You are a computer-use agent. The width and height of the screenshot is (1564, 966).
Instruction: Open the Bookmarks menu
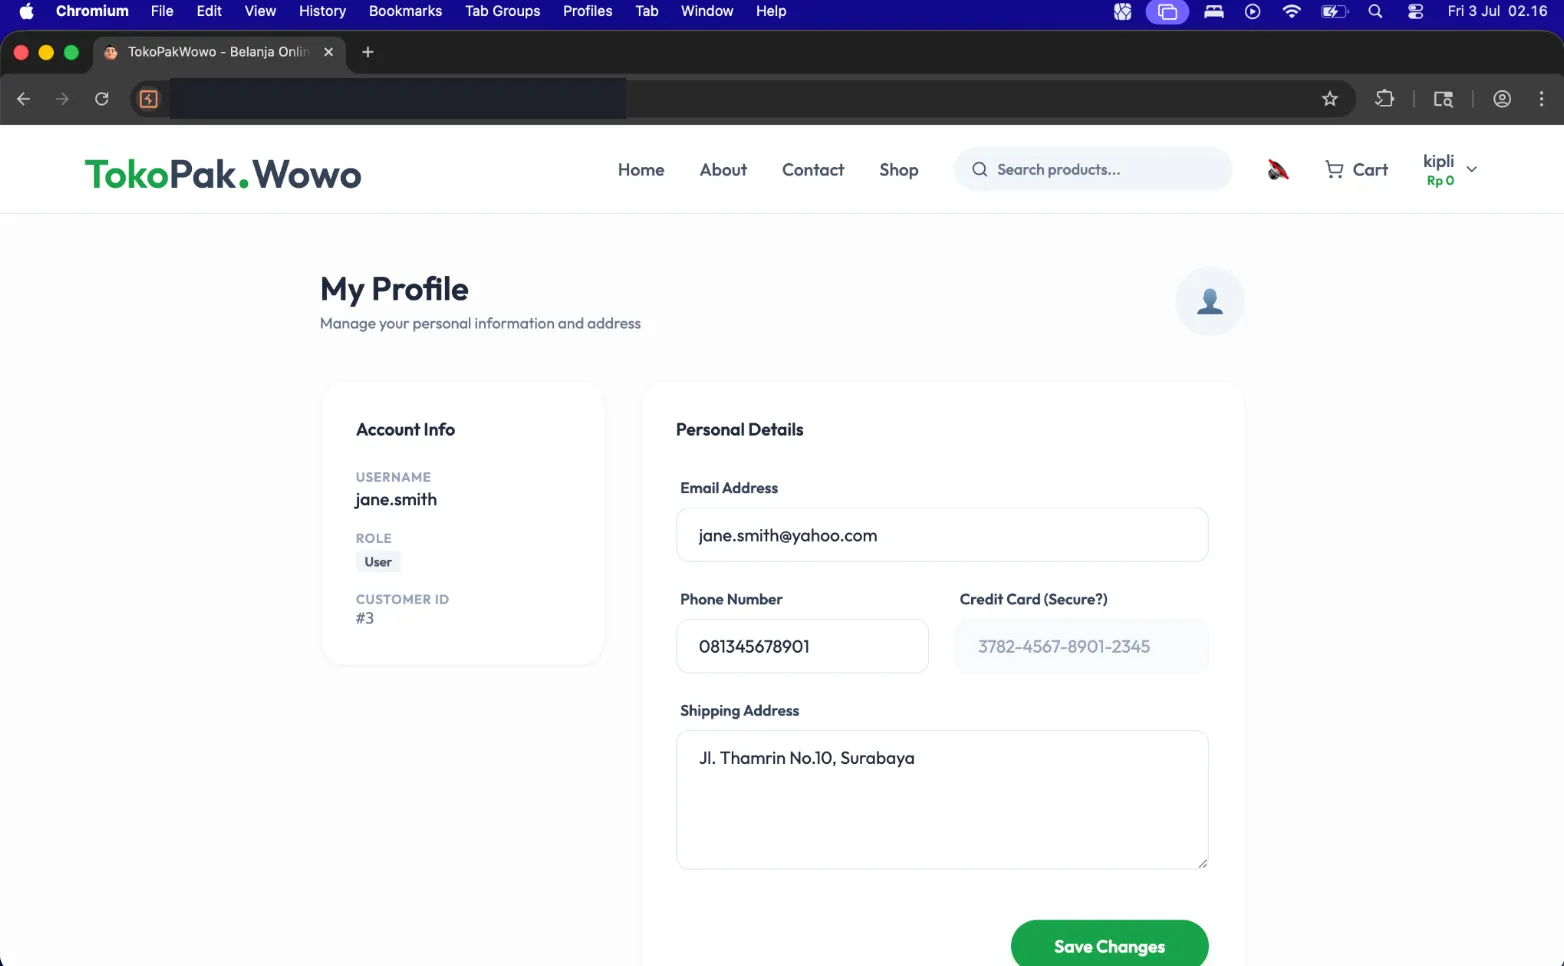(x=405, y=11)
